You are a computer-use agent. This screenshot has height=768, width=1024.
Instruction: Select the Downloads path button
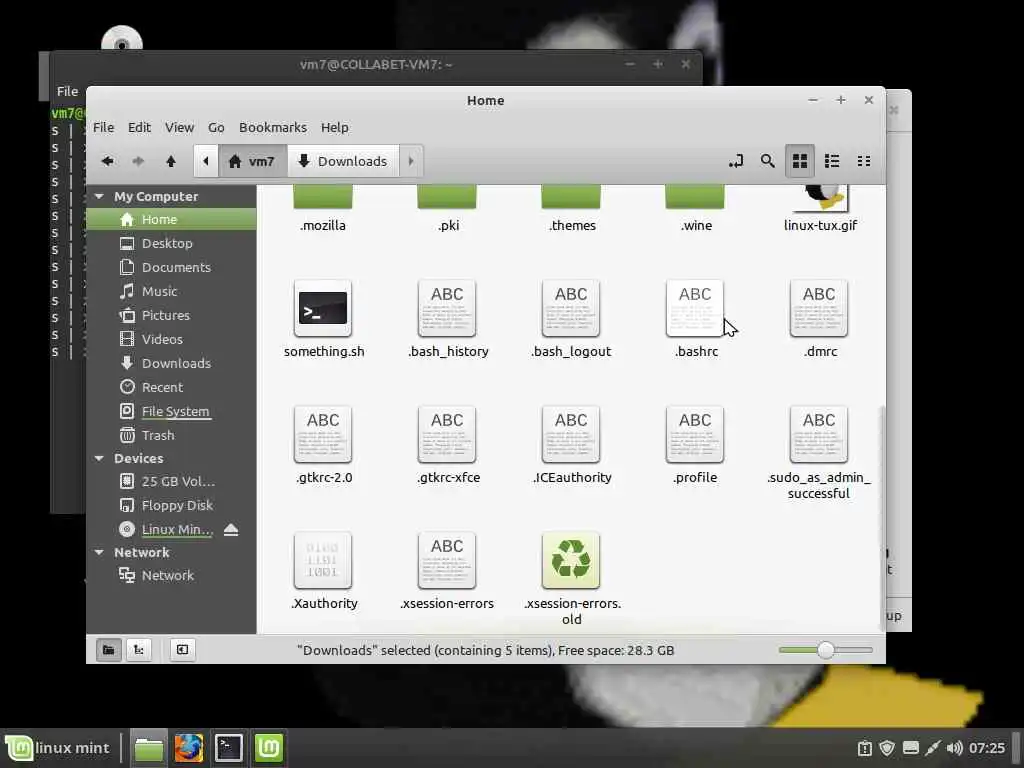343,161
